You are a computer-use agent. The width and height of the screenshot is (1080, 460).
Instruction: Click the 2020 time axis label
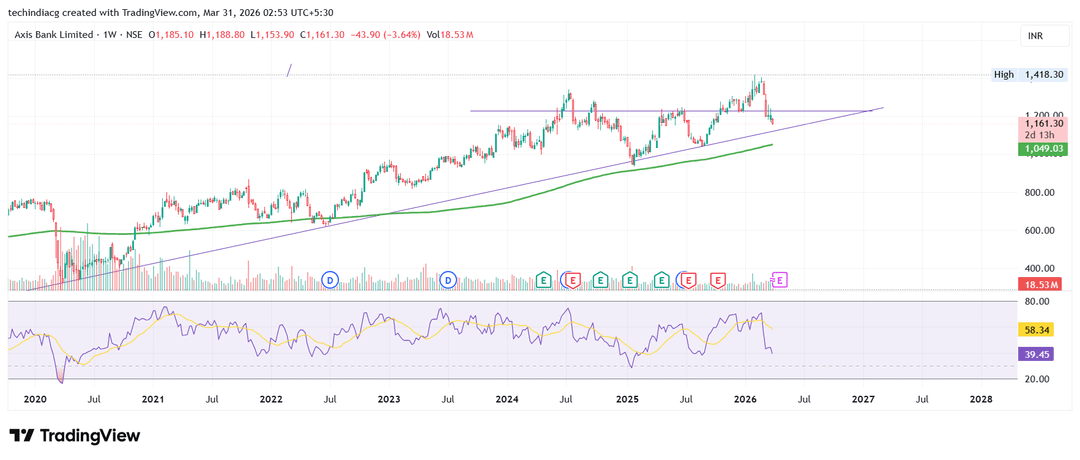34,399
